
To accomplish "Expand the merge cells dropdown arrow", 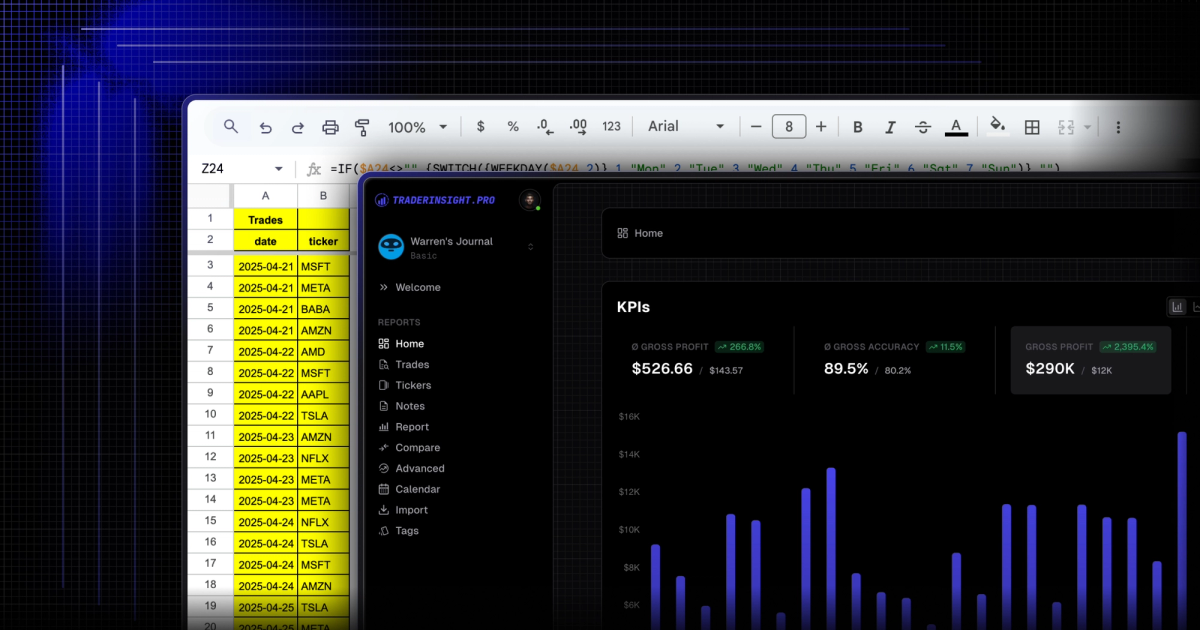I will click(x=1087, y=127).
